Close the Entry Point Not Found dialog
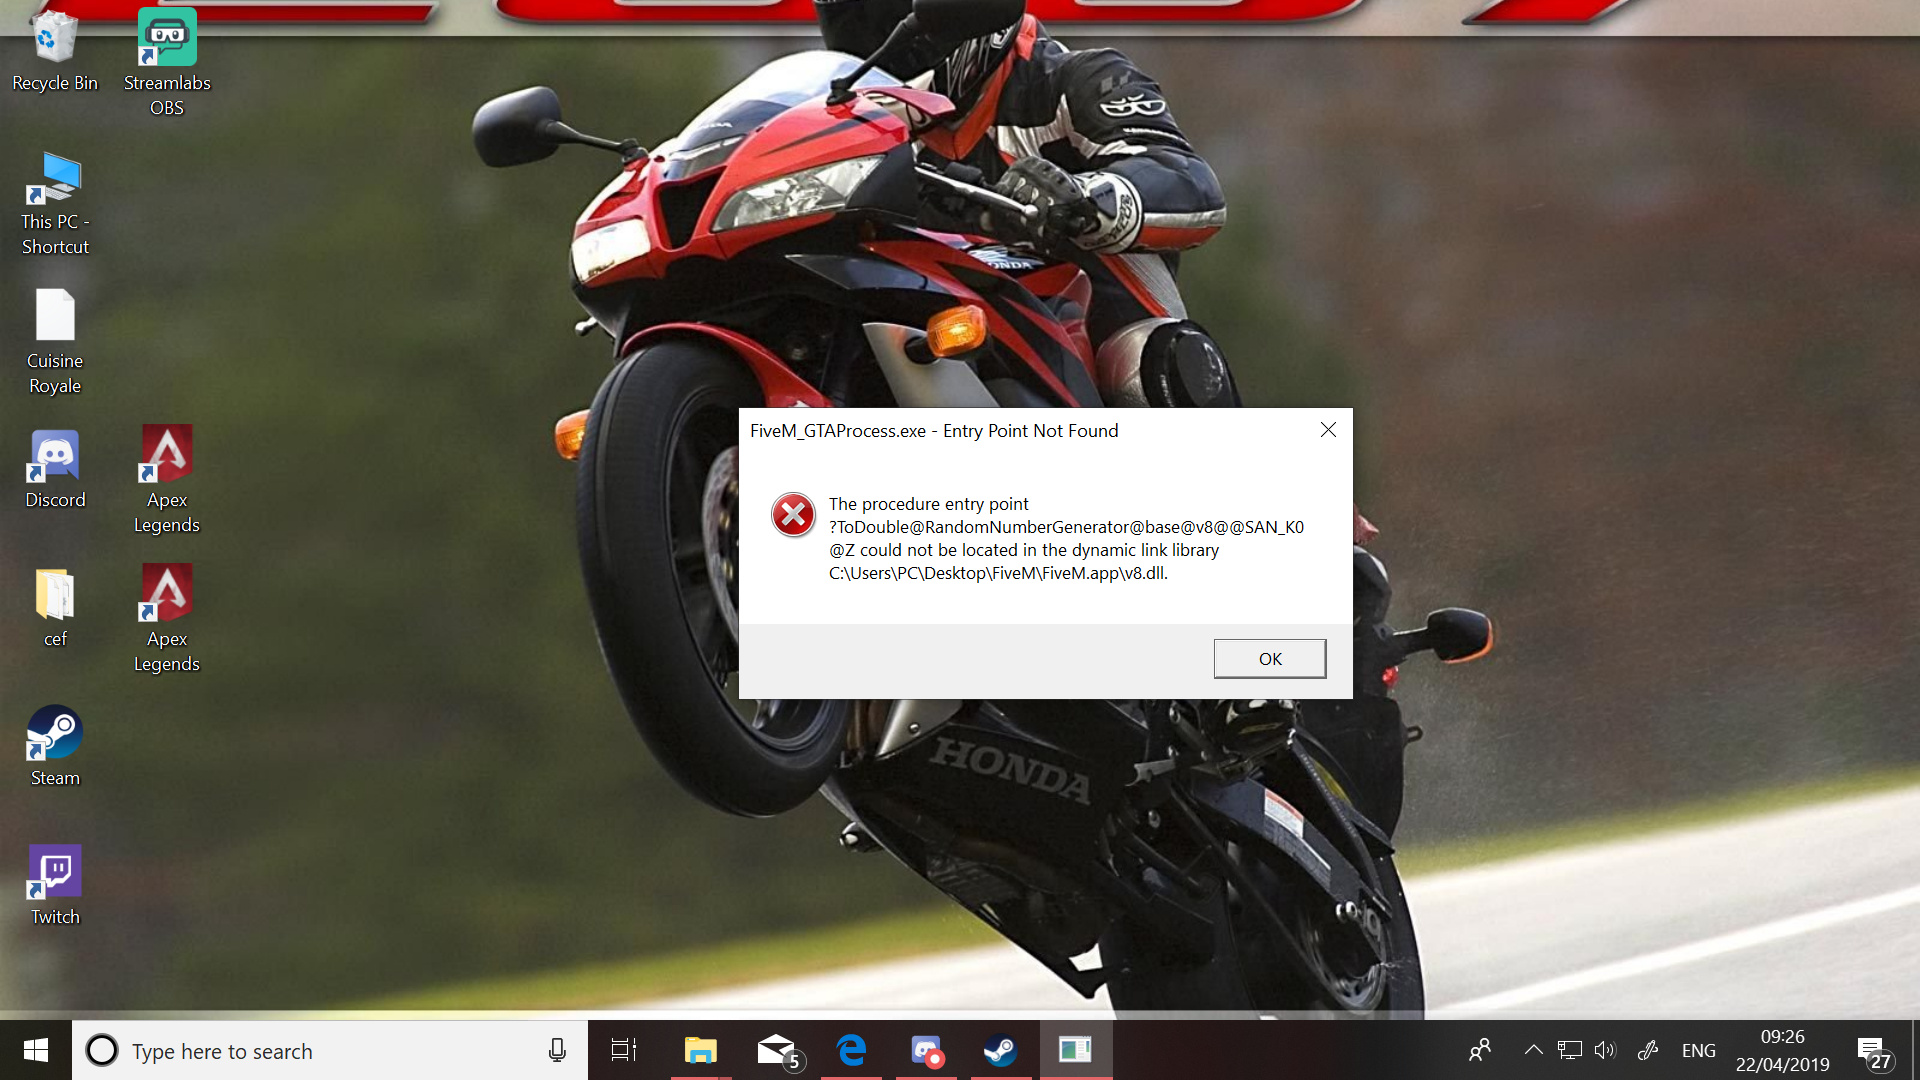 pyautogui.click(x=1328, y=430)
